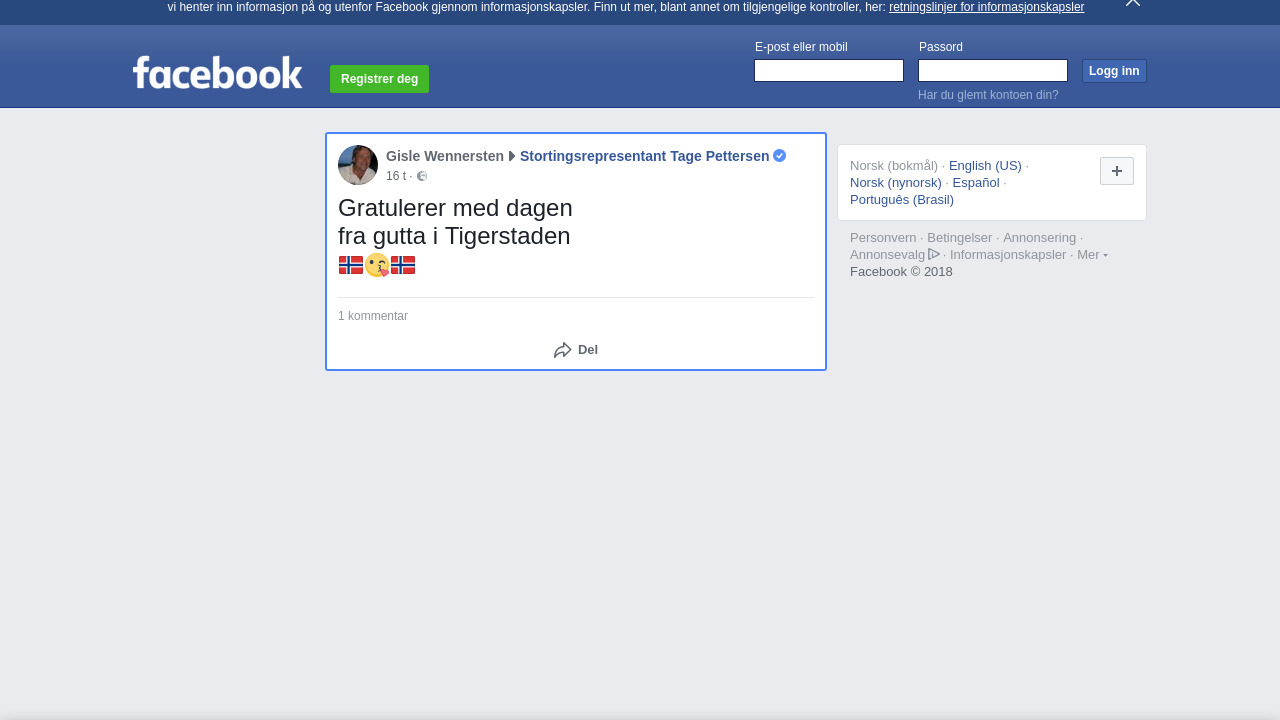Close the cookie notice banner
The image size is (1280, 720).
tap(1133, 3)
